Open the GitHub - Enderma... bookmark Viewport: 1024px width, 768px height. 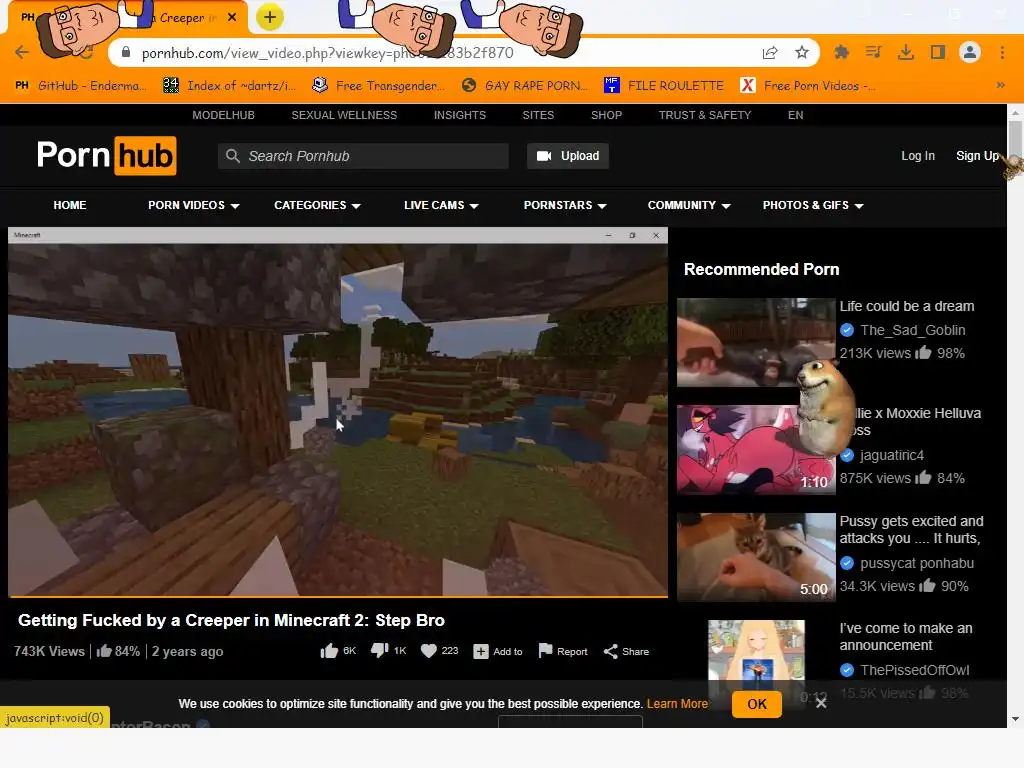click(x=82, y=86)
